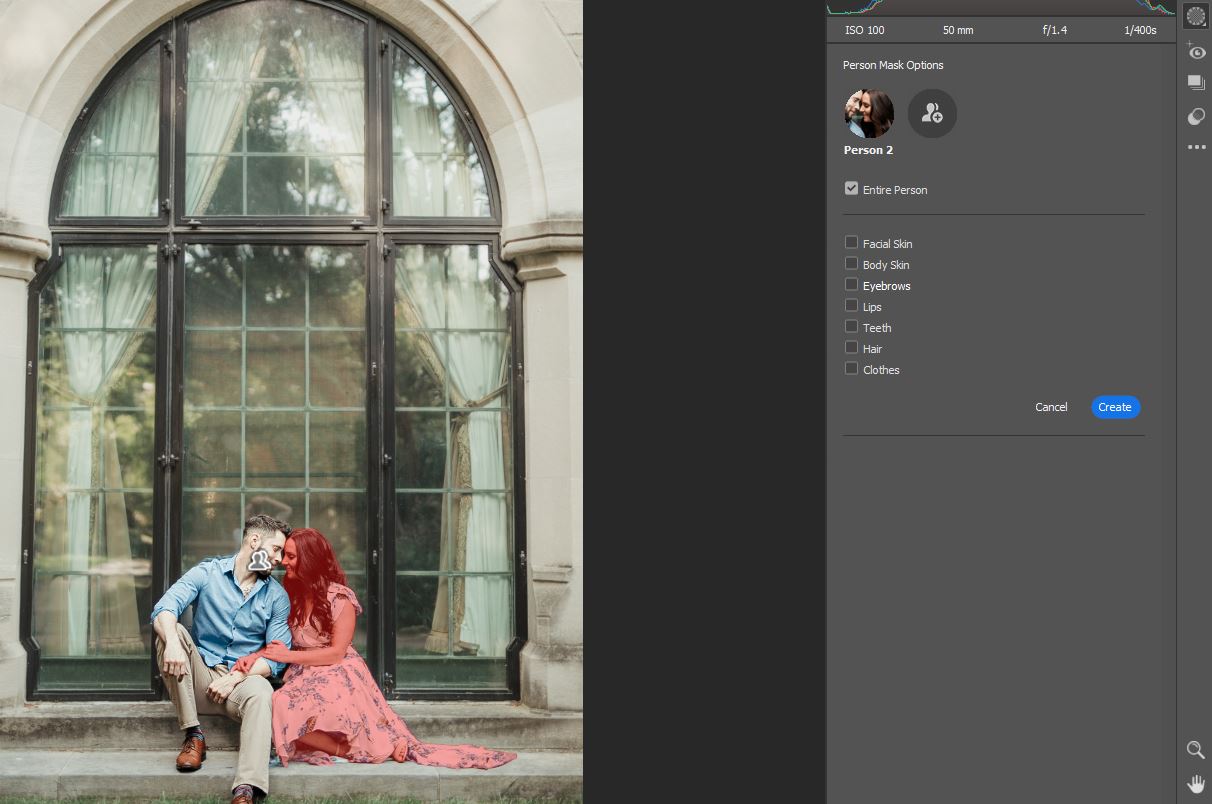This screenshot has width=1212, height=804.
Task: Select the Zoom magnifier tool
Action: tap(1195, 750)
